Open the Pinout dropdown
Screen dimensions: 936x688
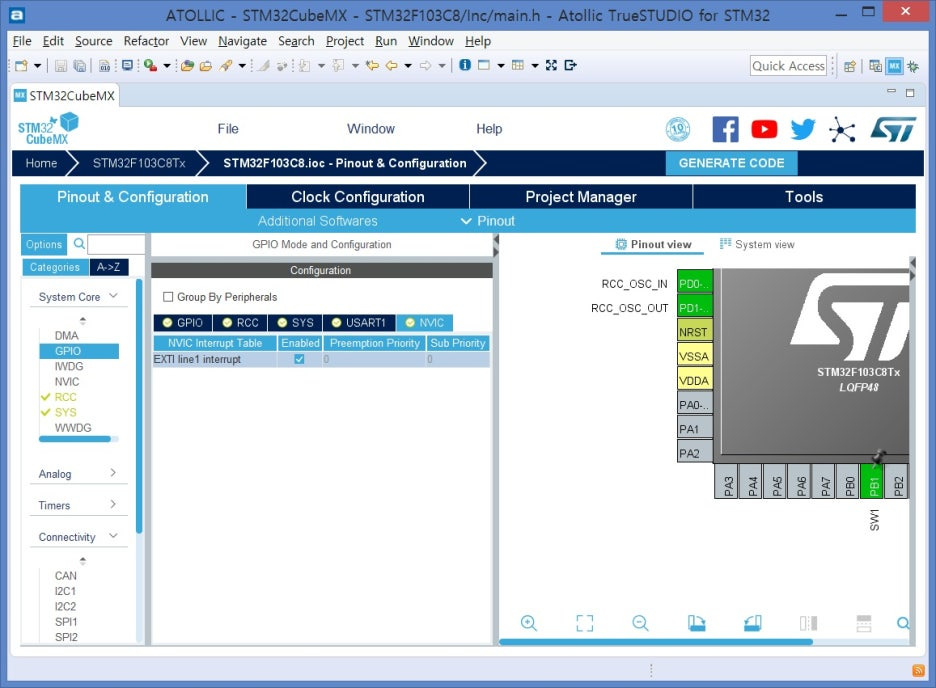tap(488, 221)
